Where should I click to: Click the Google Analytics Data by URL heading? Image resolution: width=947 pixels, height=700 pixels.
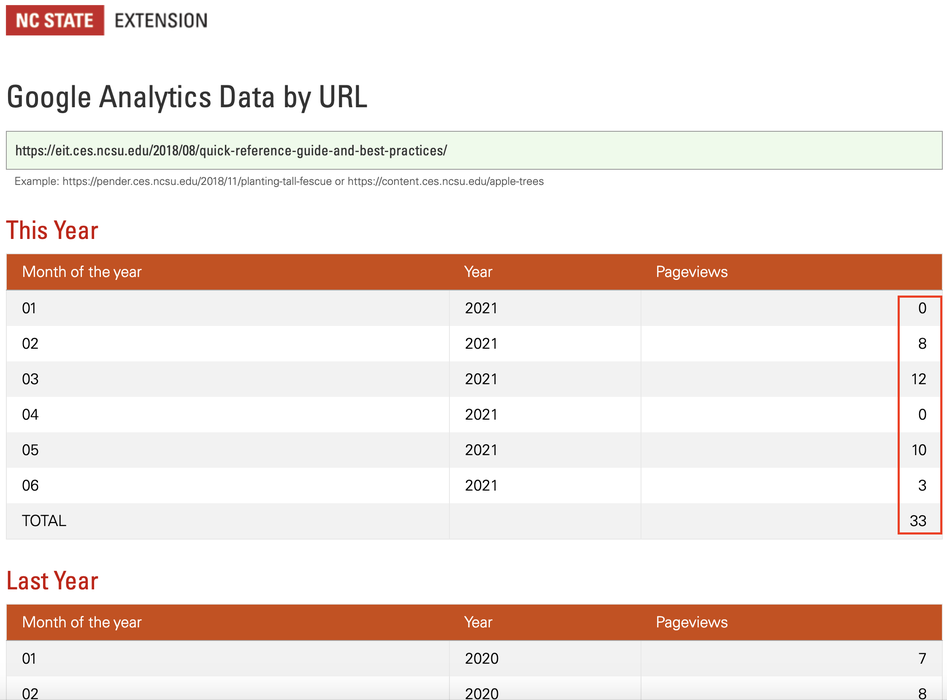(187, 97)
